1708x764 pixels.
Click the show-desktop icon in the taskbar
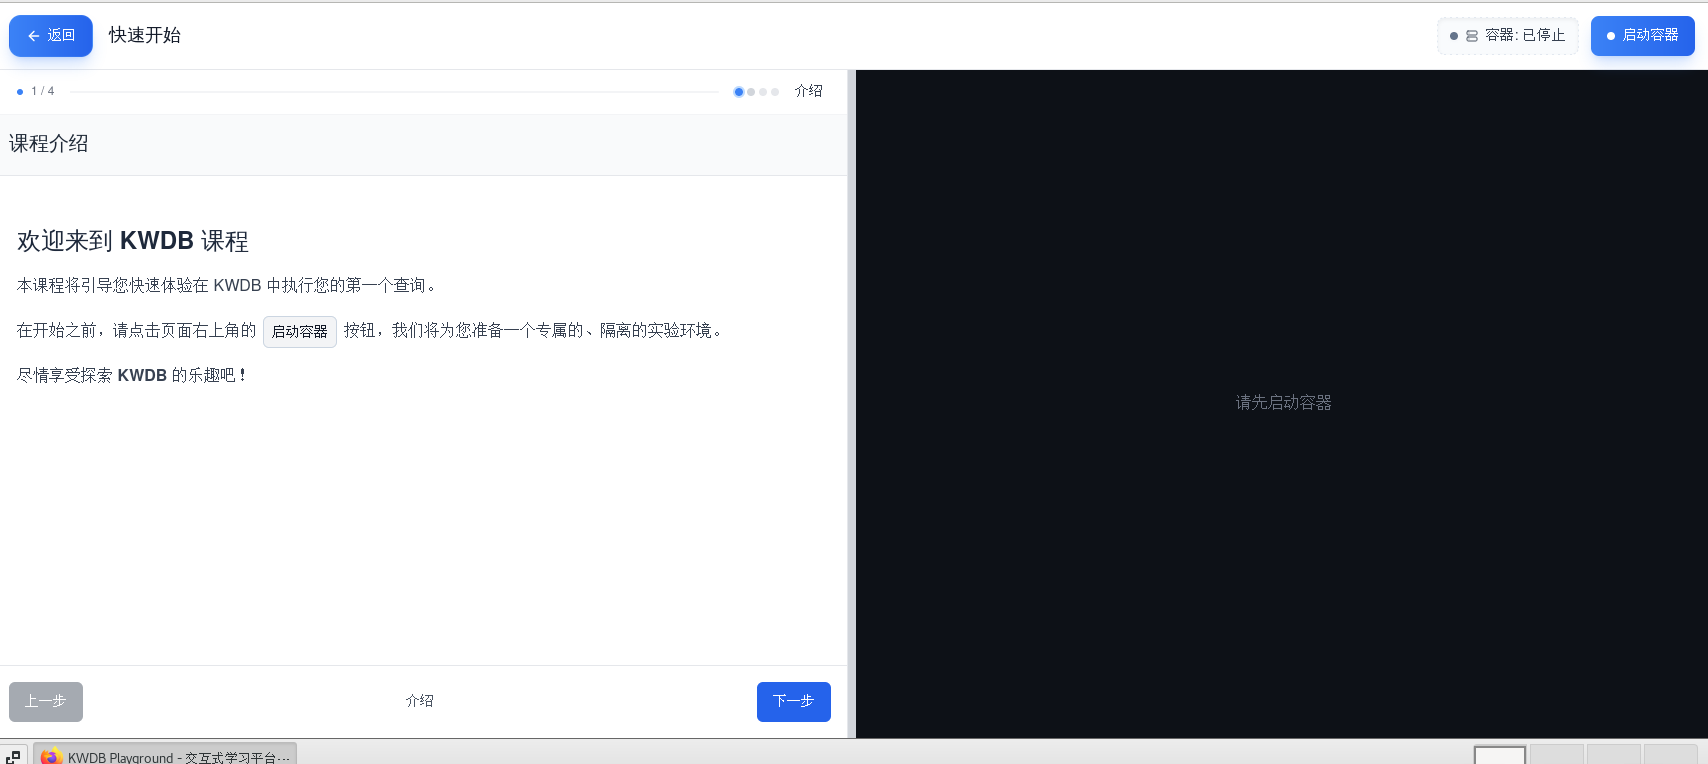pos(13,756)
